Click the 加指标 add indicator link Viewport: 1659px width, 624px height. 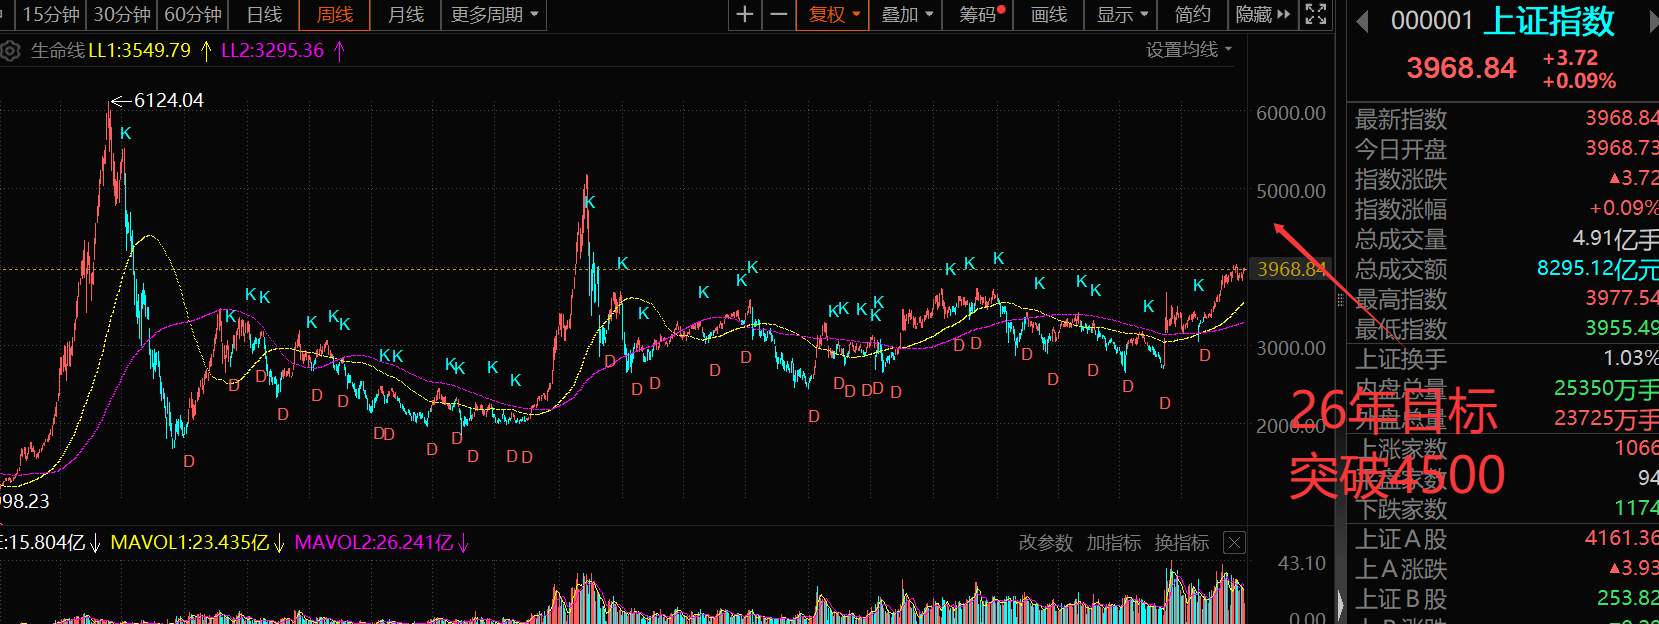1113,542
